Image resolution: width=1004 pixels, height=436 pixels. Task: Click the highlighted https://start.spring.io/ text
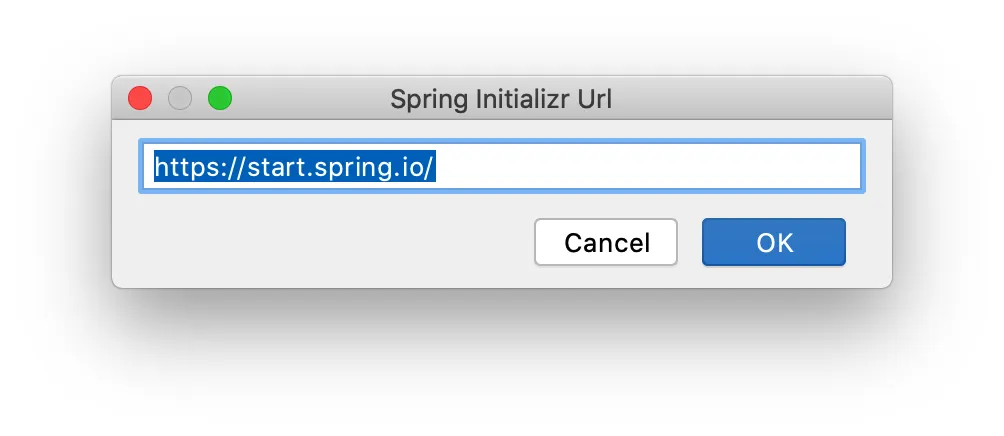pyautogui.click(x=295, y=166)
